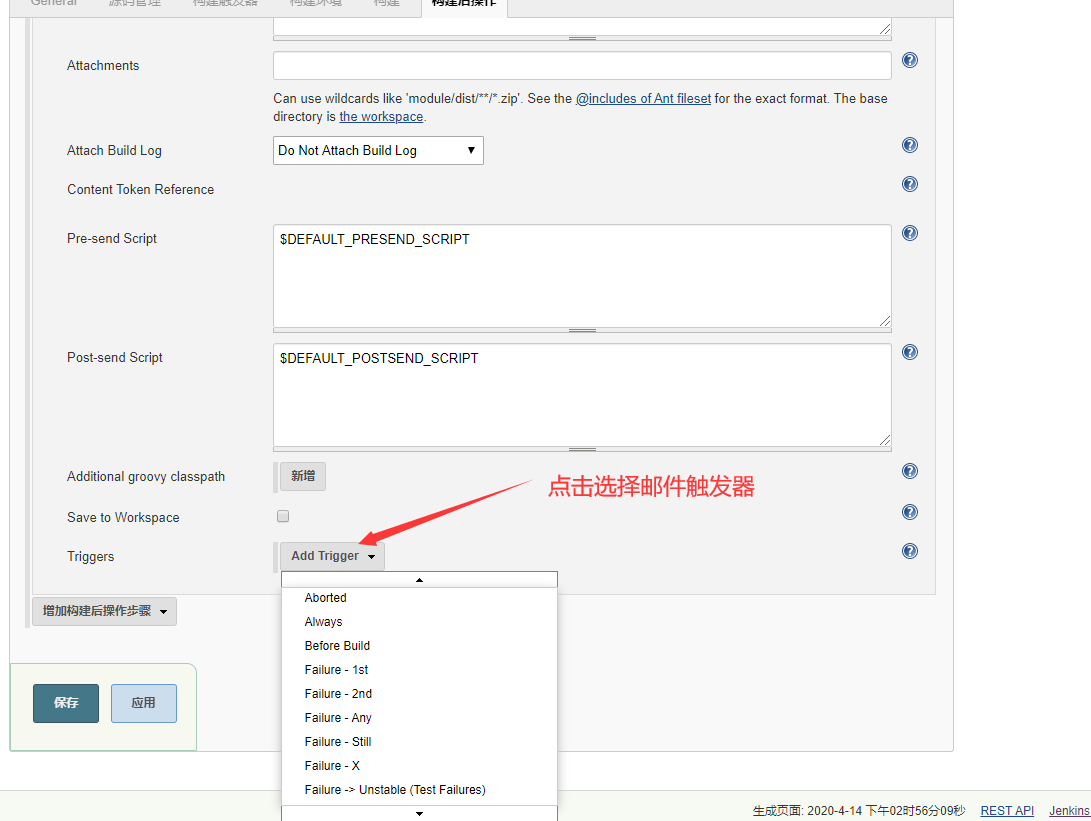The height and width of the screenshot is (821, 1091).
Task: Enable the Save to Workspace checkbox
Action: click(x=283, y=517)
